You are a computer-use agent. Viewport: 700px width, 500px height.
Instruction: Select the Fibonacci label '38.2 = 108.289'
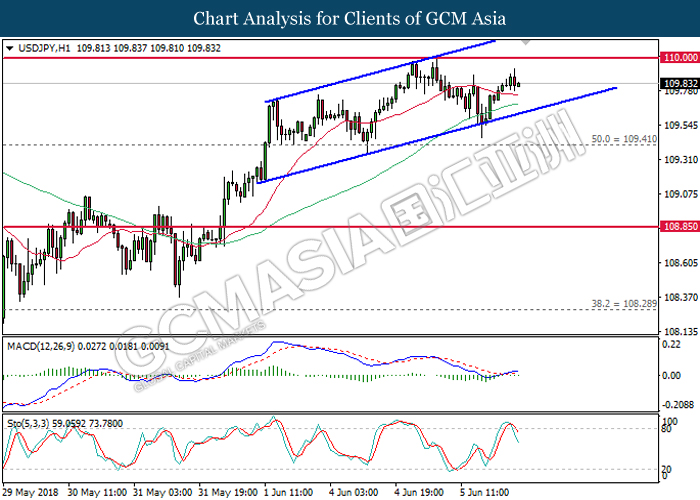pos(624,304)
